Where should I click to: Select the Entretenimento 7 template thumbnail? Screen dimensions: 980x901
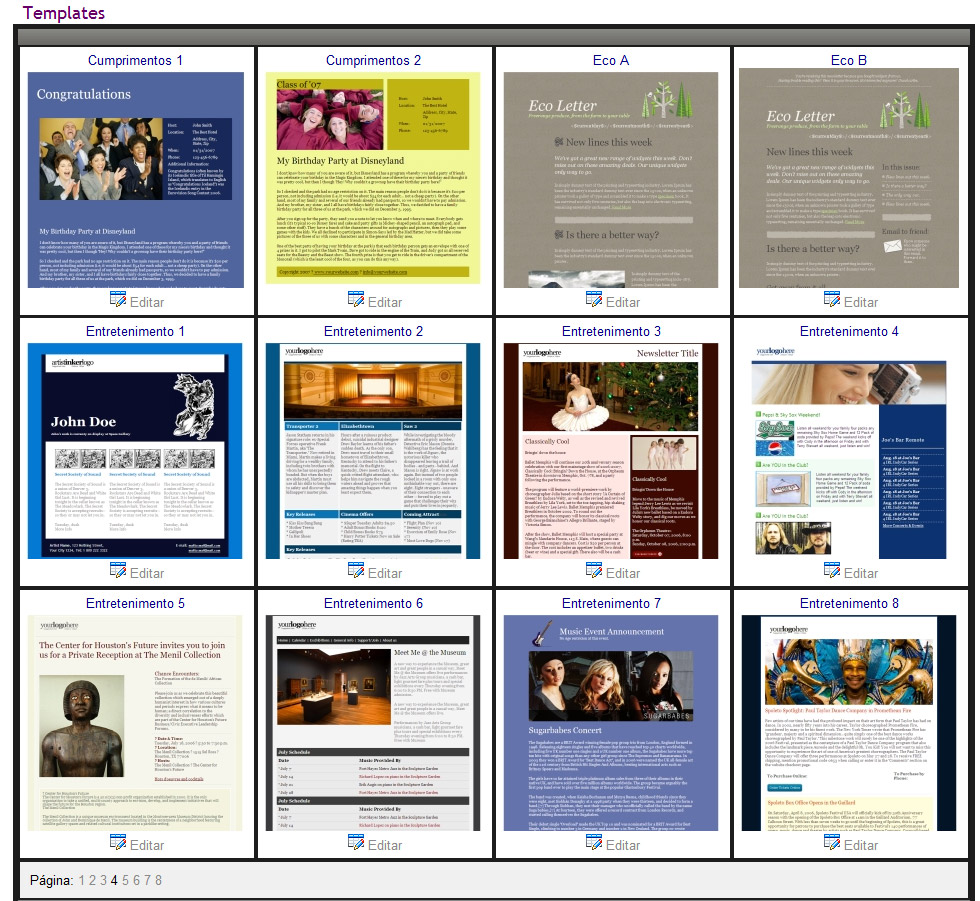[611, 722]
